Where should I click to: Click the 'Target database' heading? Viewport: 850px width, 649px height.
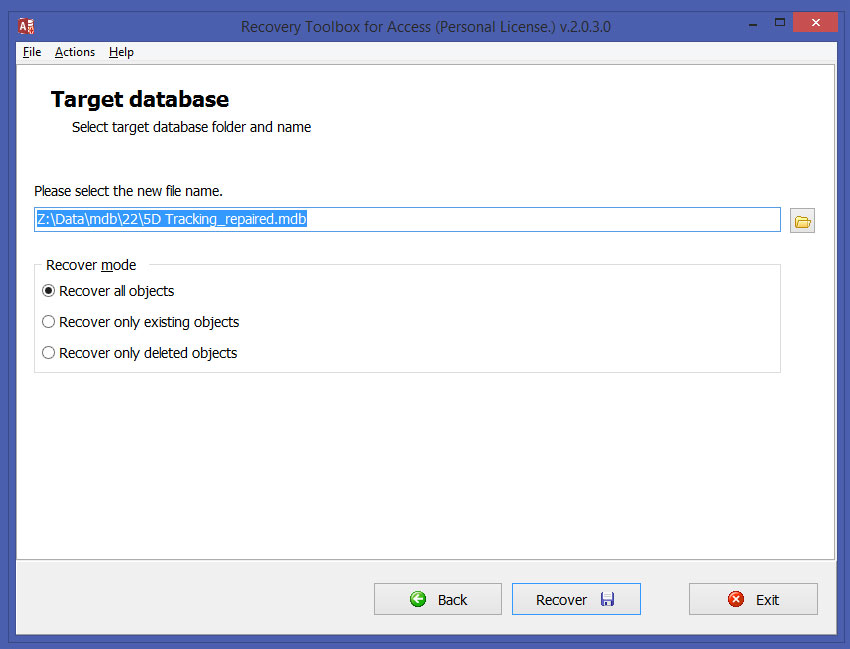(140, 99)
